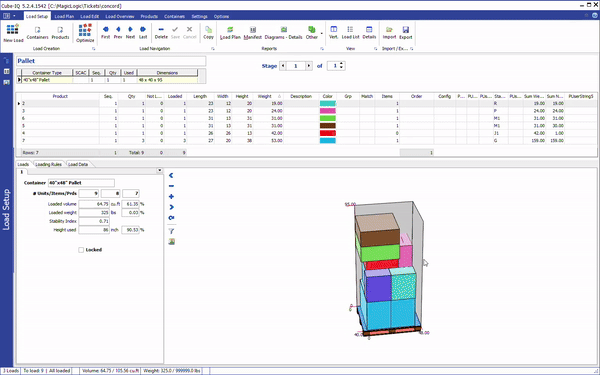Click the Pallet load name field
The image size is (600, 375).
pos(111,61)
